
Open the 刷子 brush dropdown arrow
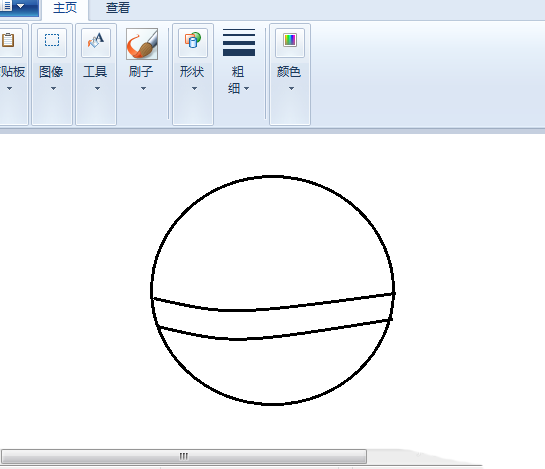pyautogui.click(x=143, y=89)
